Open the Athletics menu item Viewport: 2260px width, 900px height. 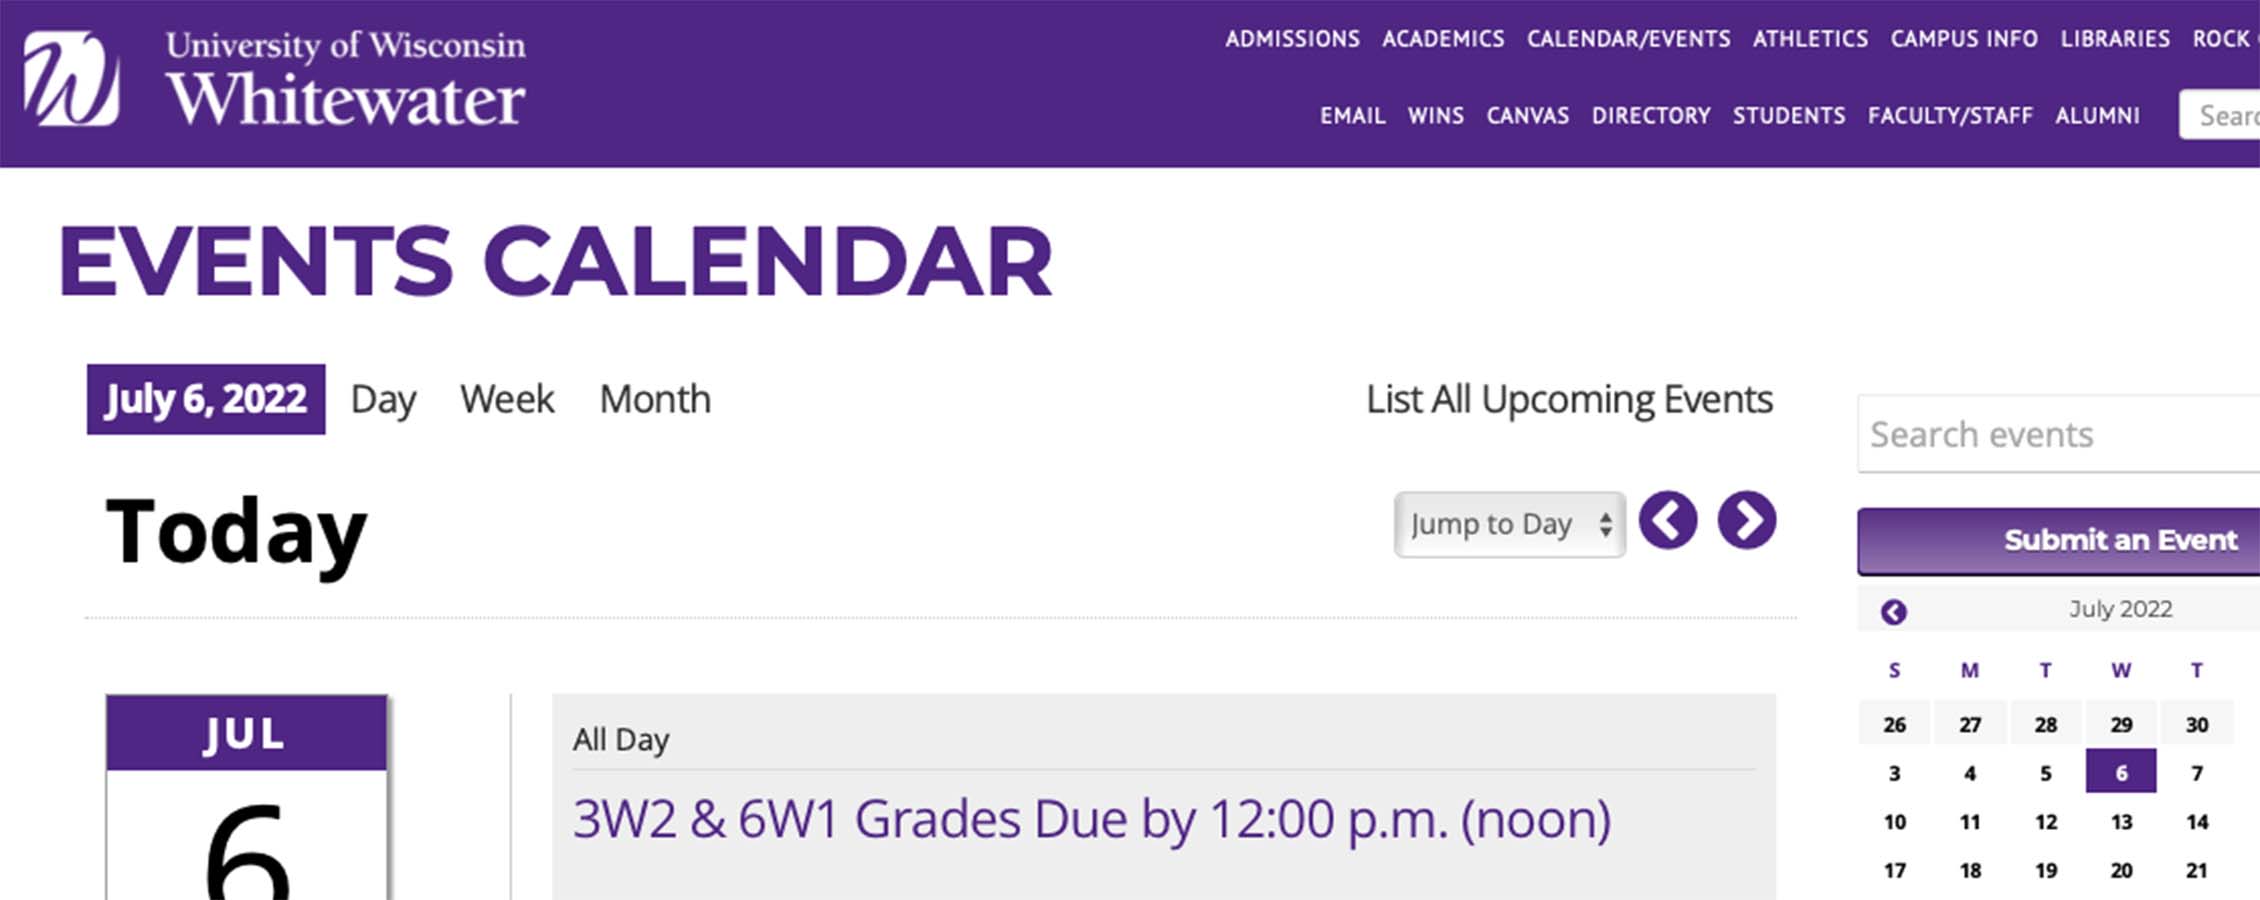pyautogui.click(x=1810, y=39)
